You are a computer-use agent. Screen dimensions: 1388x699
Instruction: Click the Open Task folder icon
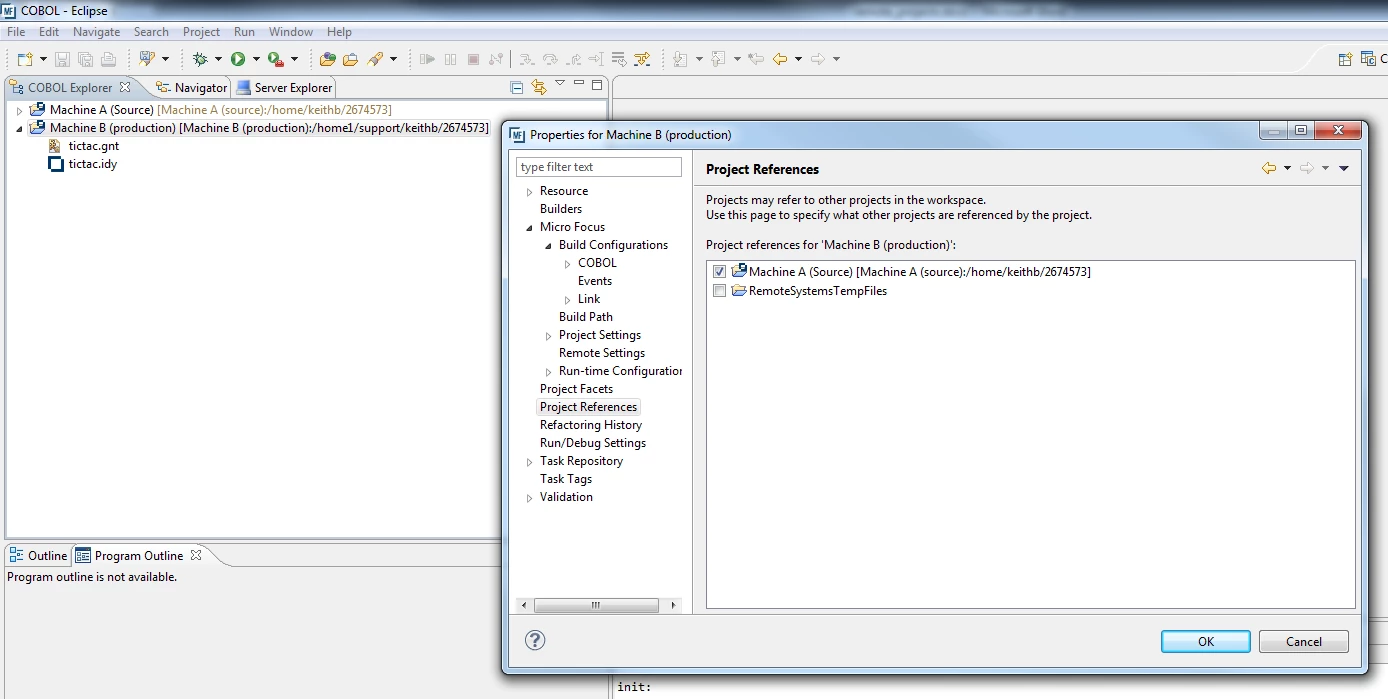pyautogui.click(x=350, y=59)
